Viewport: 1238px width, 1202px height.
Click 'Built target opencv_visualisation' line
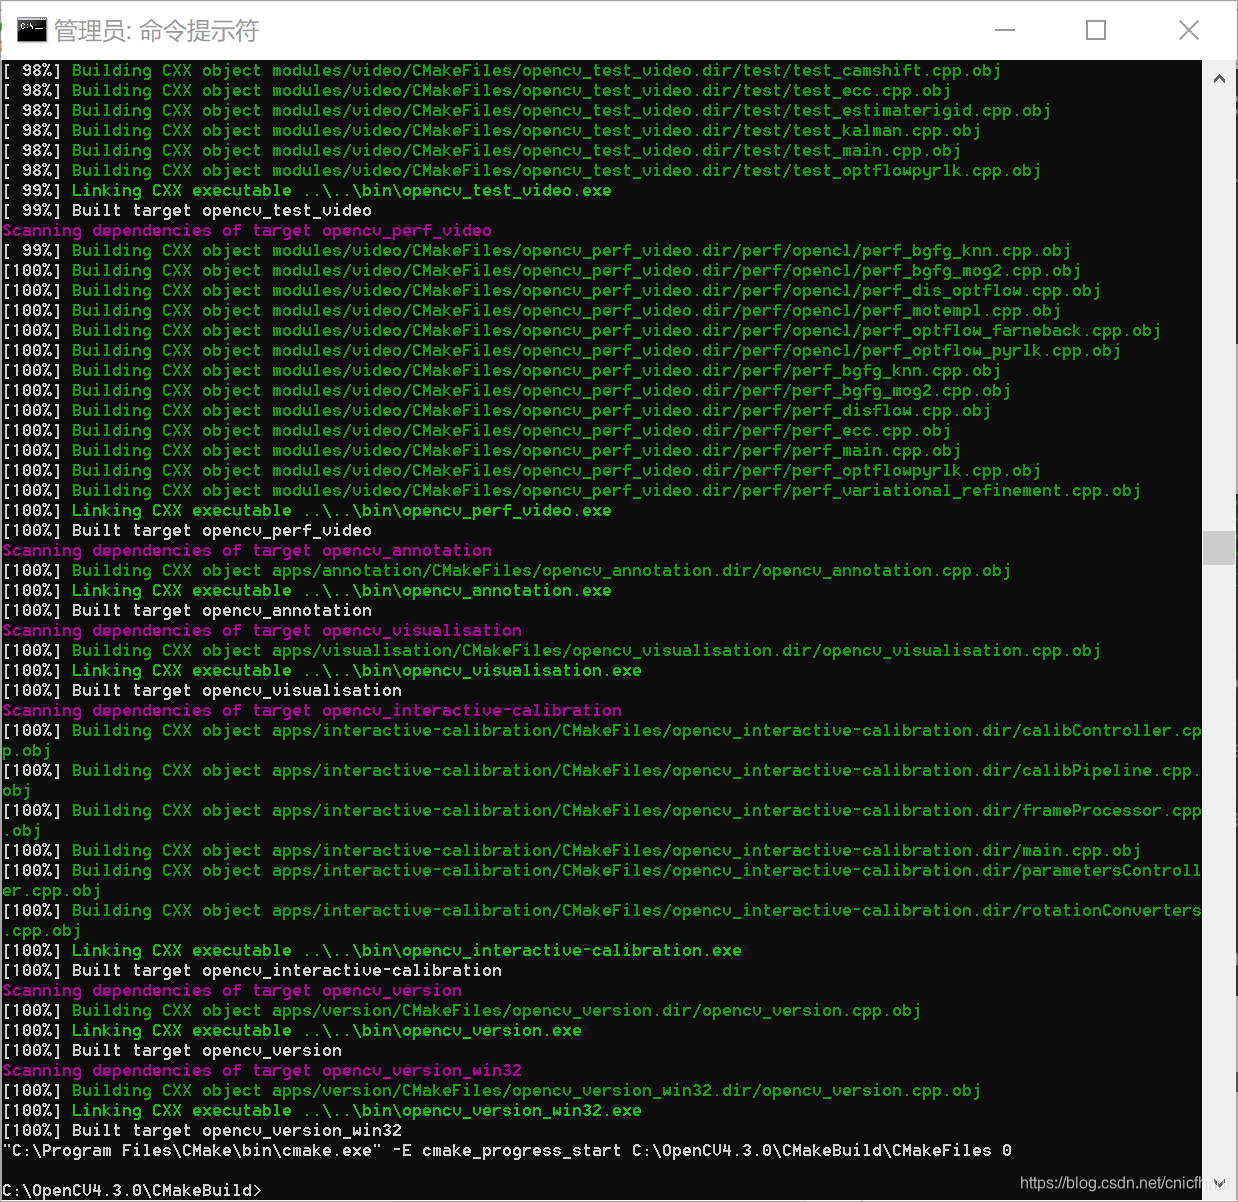pos(202,691)
